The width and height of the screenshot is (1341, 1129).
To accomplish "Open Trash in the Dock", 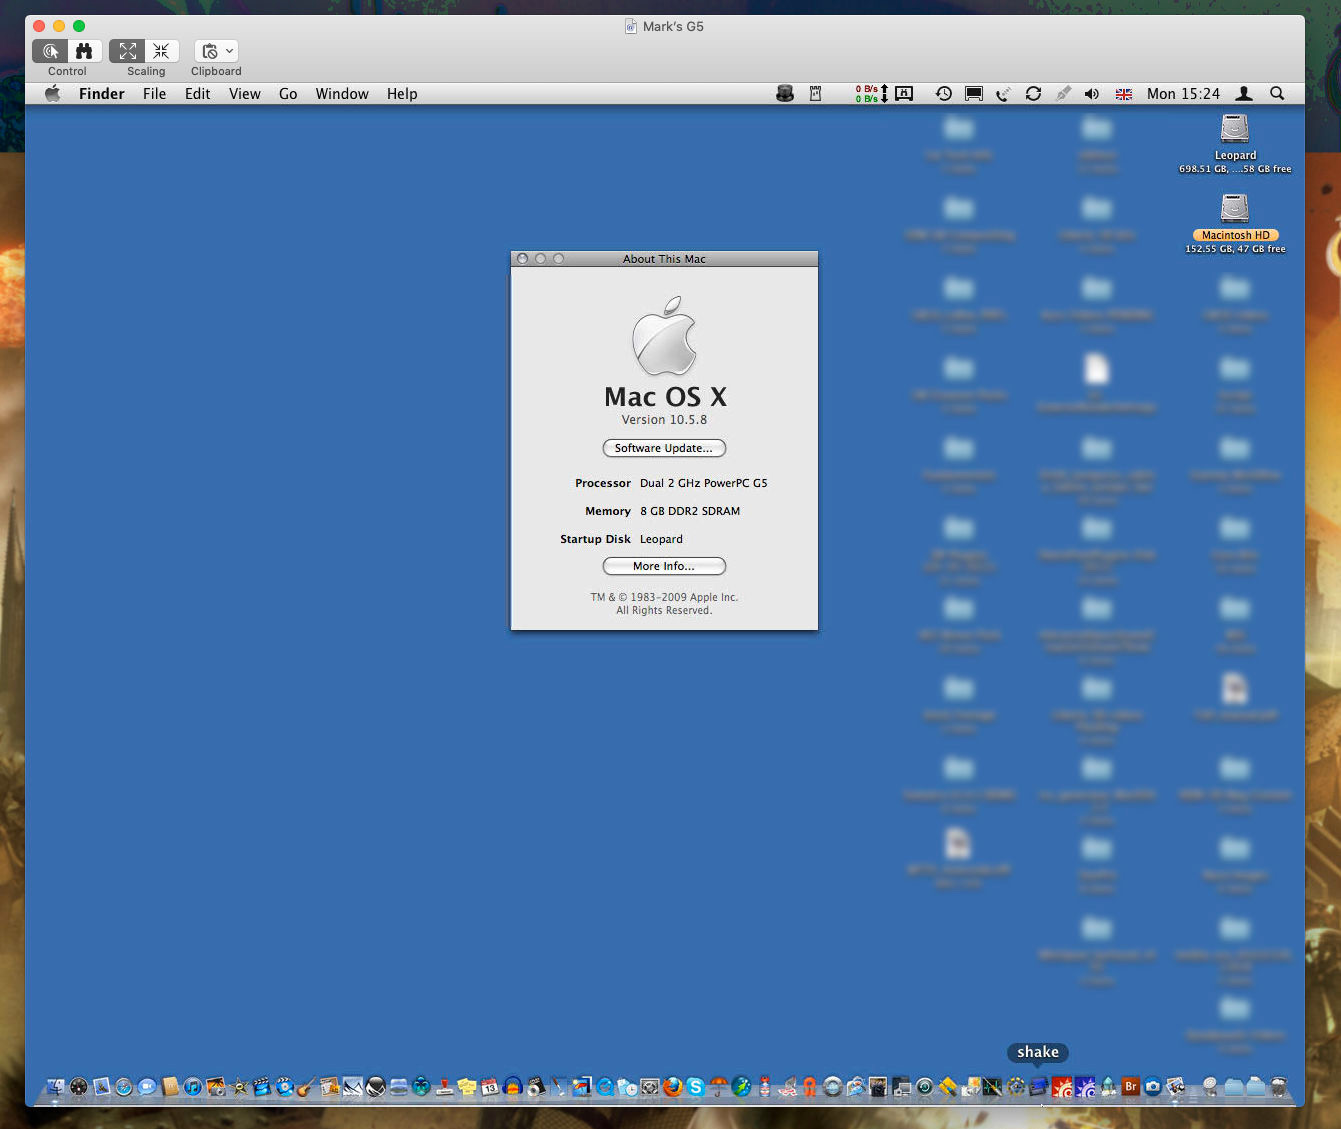I will pos(1279,1087).
